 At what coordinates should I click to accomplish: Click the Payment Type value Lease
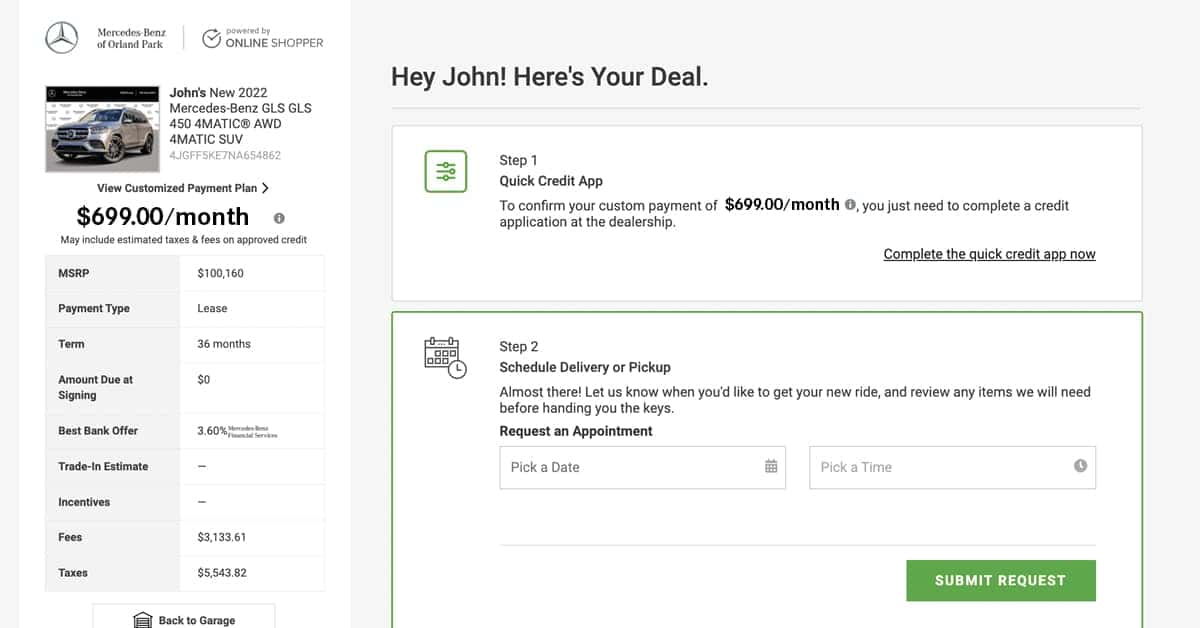(212, 308)
